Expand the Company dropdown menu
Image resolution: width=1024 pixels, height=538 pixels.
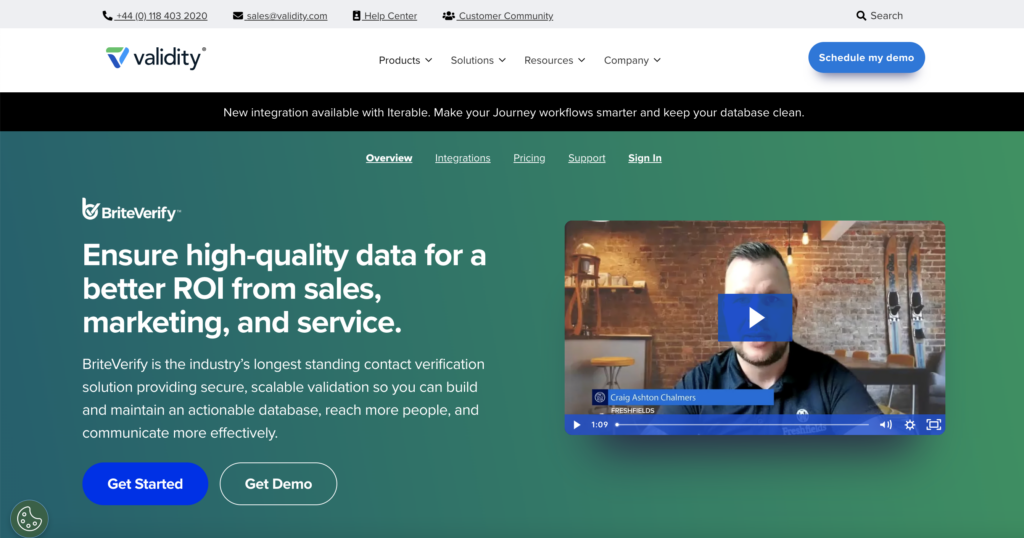(x=632, y=60)
